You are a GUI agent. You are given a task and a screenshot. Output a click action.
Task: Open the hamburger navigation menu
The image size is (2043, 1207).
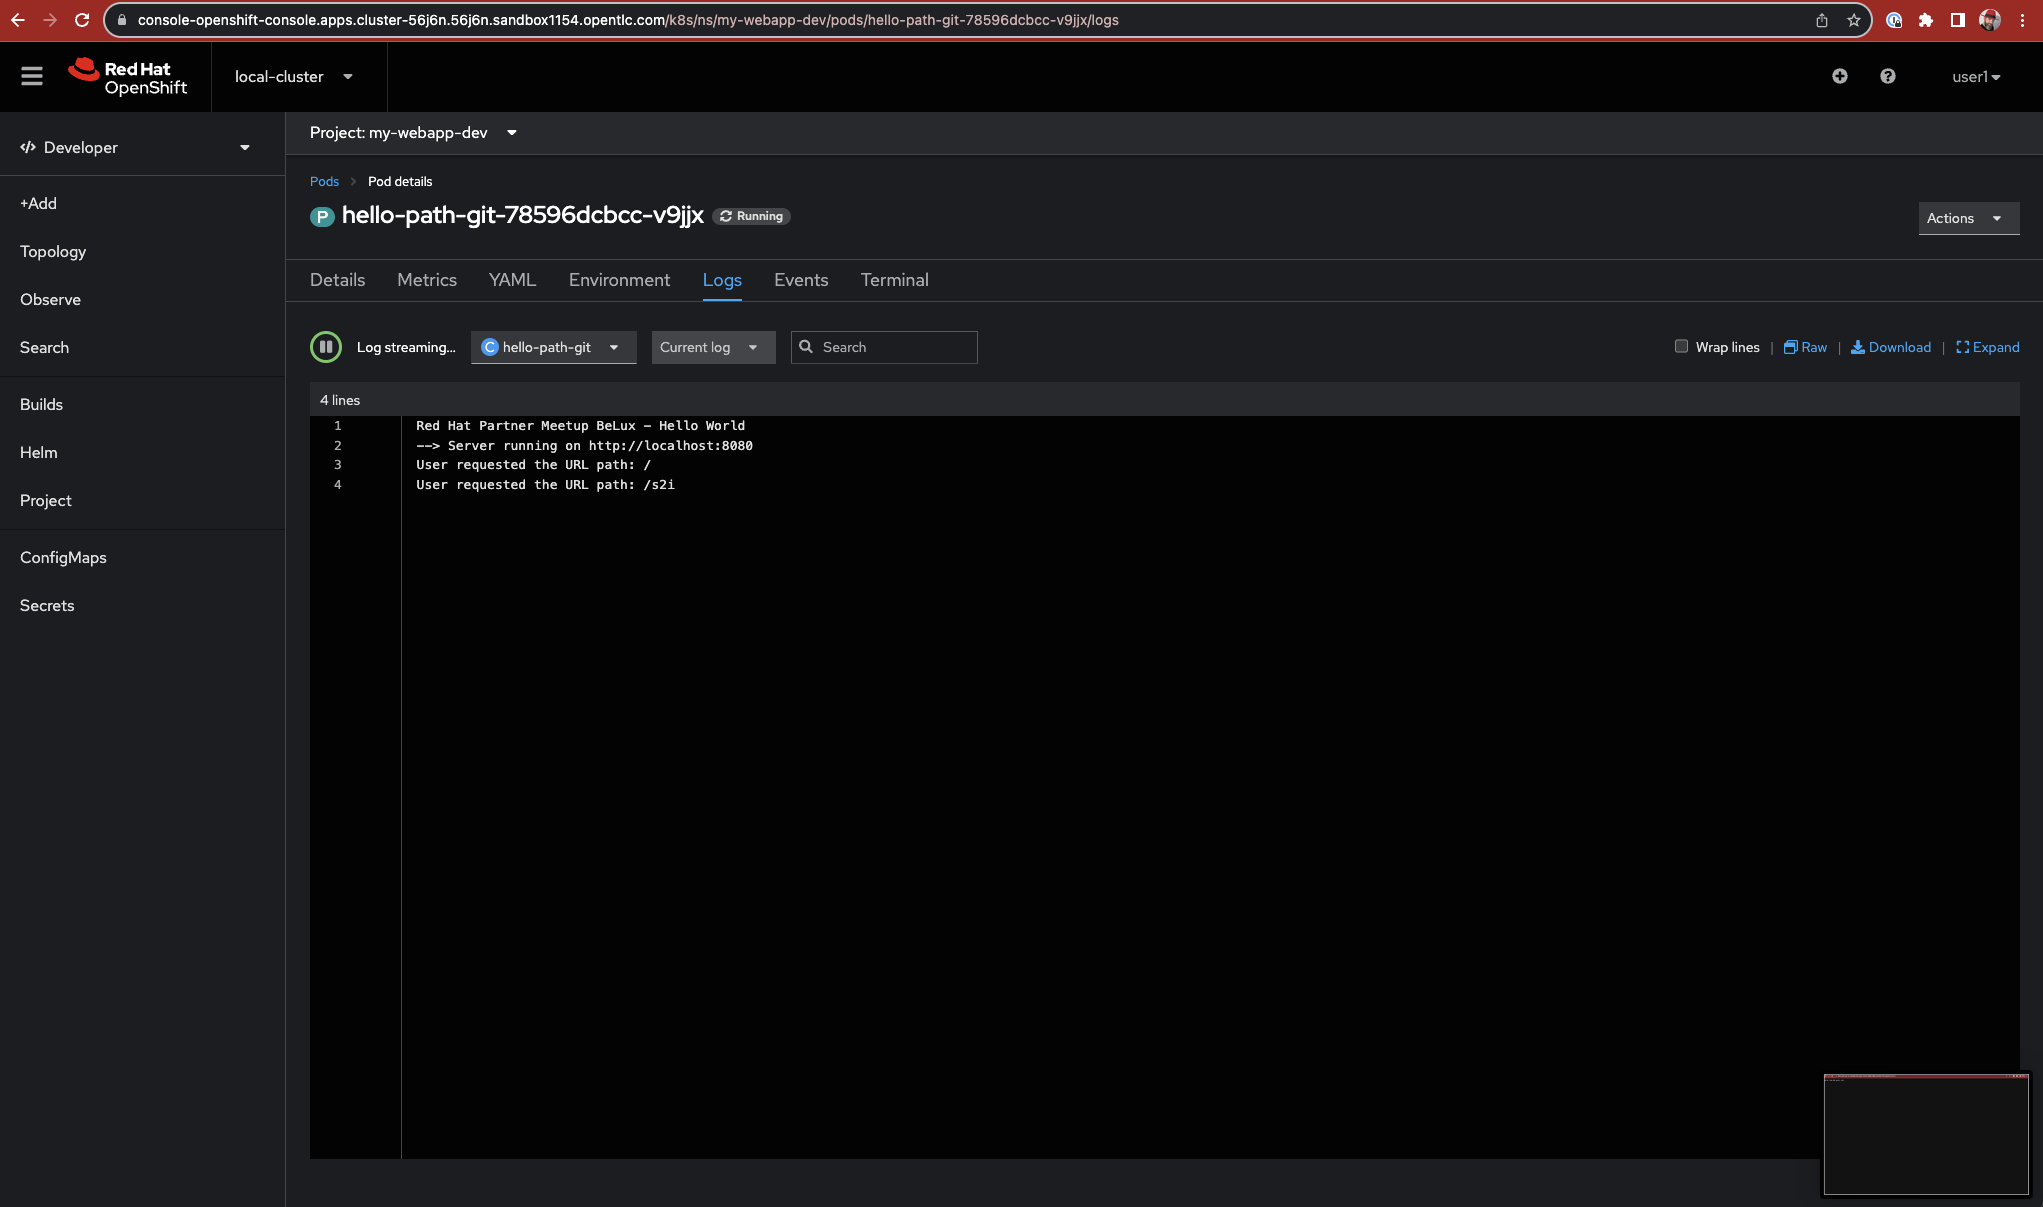point(32,76)
